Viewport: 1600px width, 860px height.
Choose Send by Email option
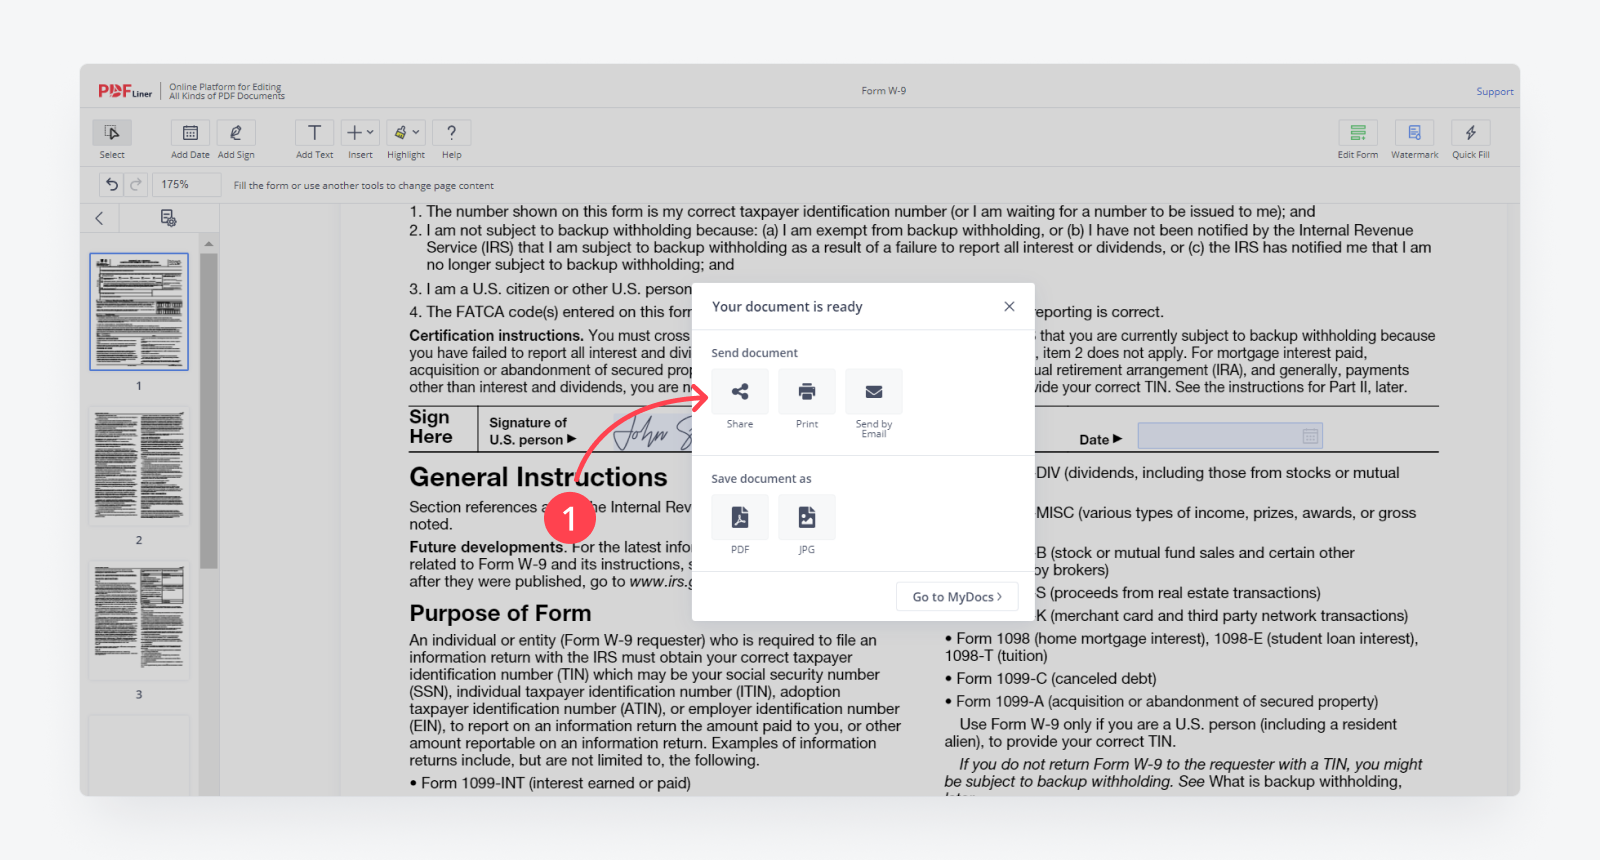coord(874,392)
